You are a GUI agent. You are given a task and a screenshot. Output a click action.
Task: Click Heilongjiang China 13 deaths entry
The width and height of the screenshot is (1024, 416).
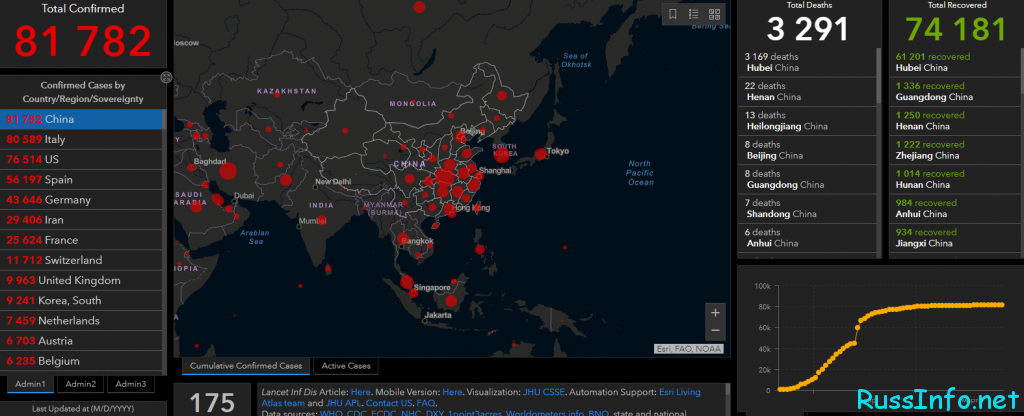coord(807,121)
